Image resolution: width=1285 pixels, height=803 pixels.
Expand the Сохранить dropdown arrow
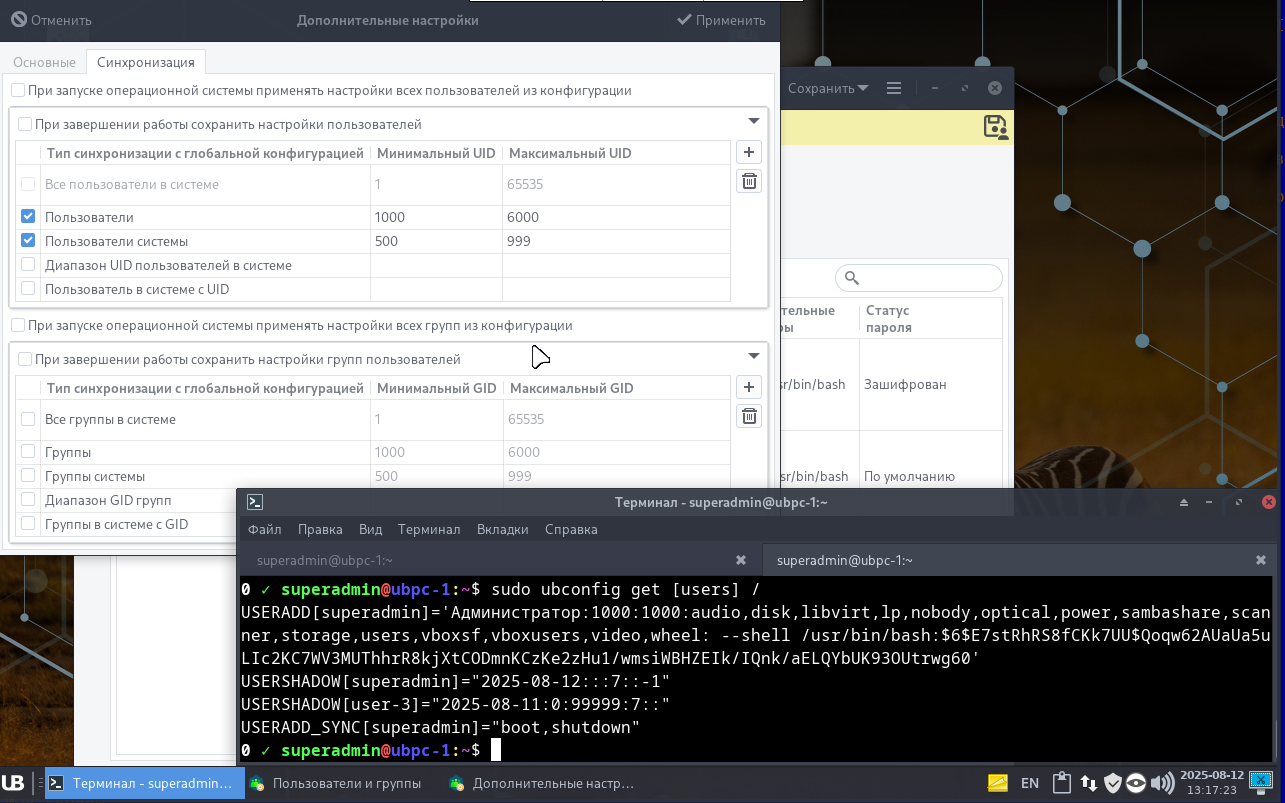[862, 88]
